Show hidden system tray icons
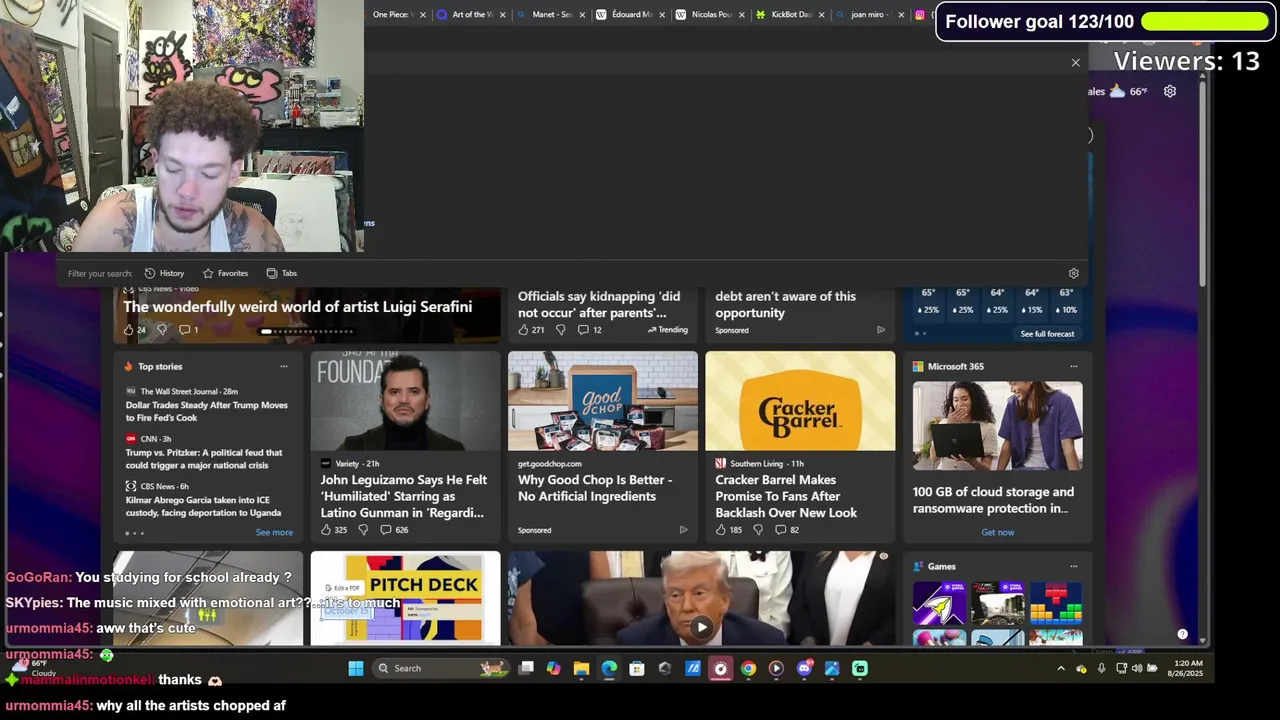Screen dimensions: 1280x720 pos(1061,668)
